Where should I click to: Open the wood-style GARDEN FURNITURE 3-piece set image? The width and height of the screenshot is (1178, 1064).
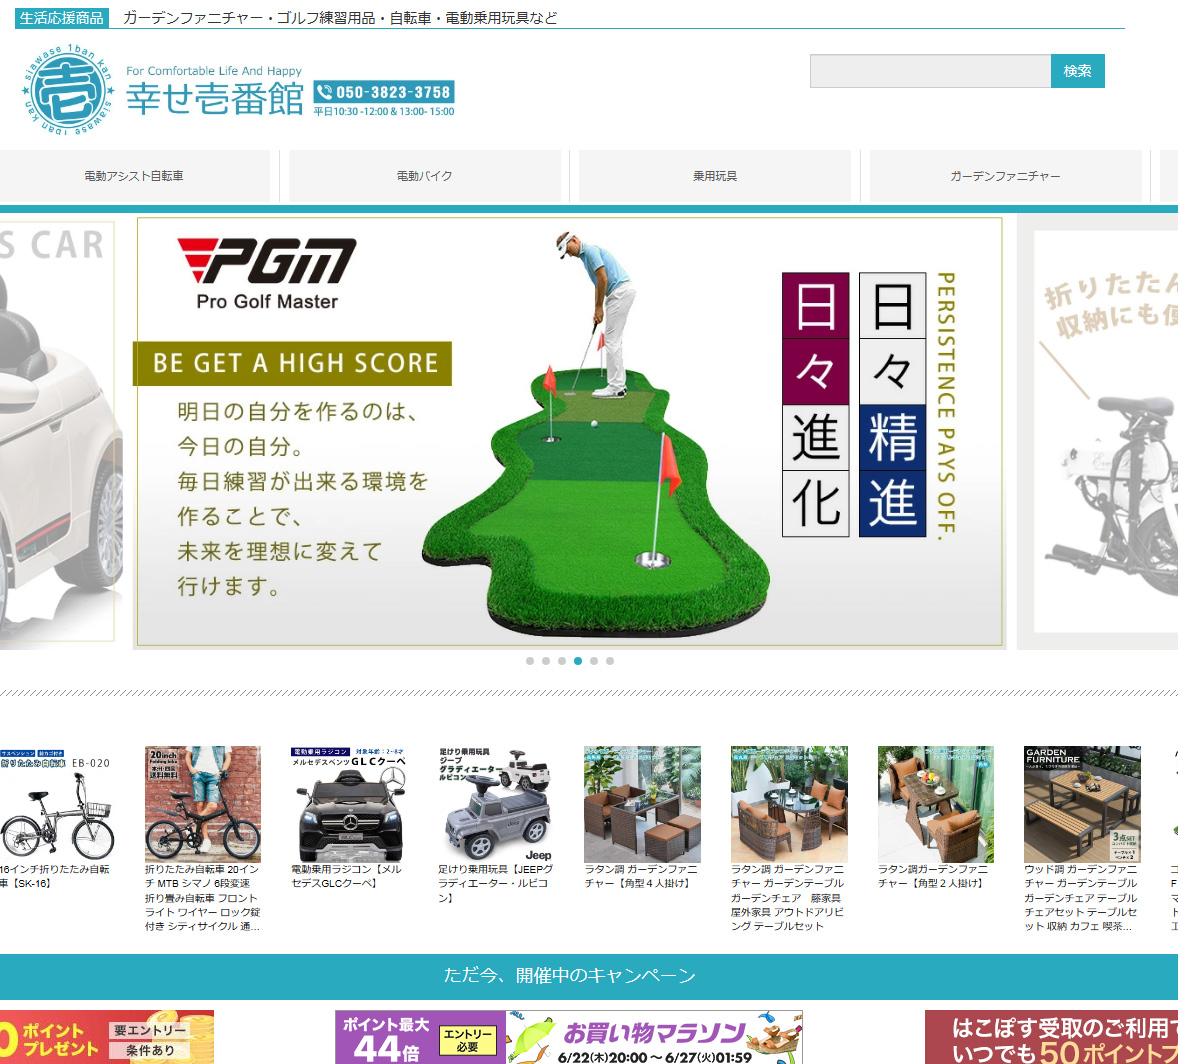click(1083, 804)
